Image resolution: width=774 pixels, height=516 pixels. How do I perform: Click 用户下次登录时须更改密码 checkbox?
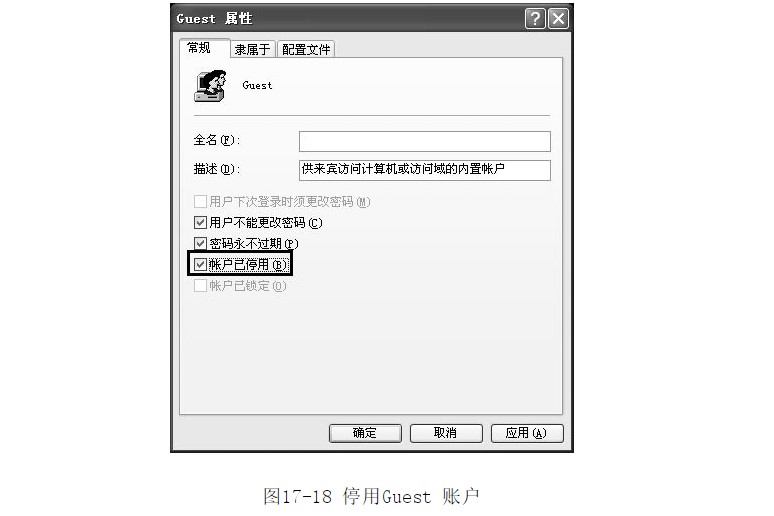coord(200,201)
